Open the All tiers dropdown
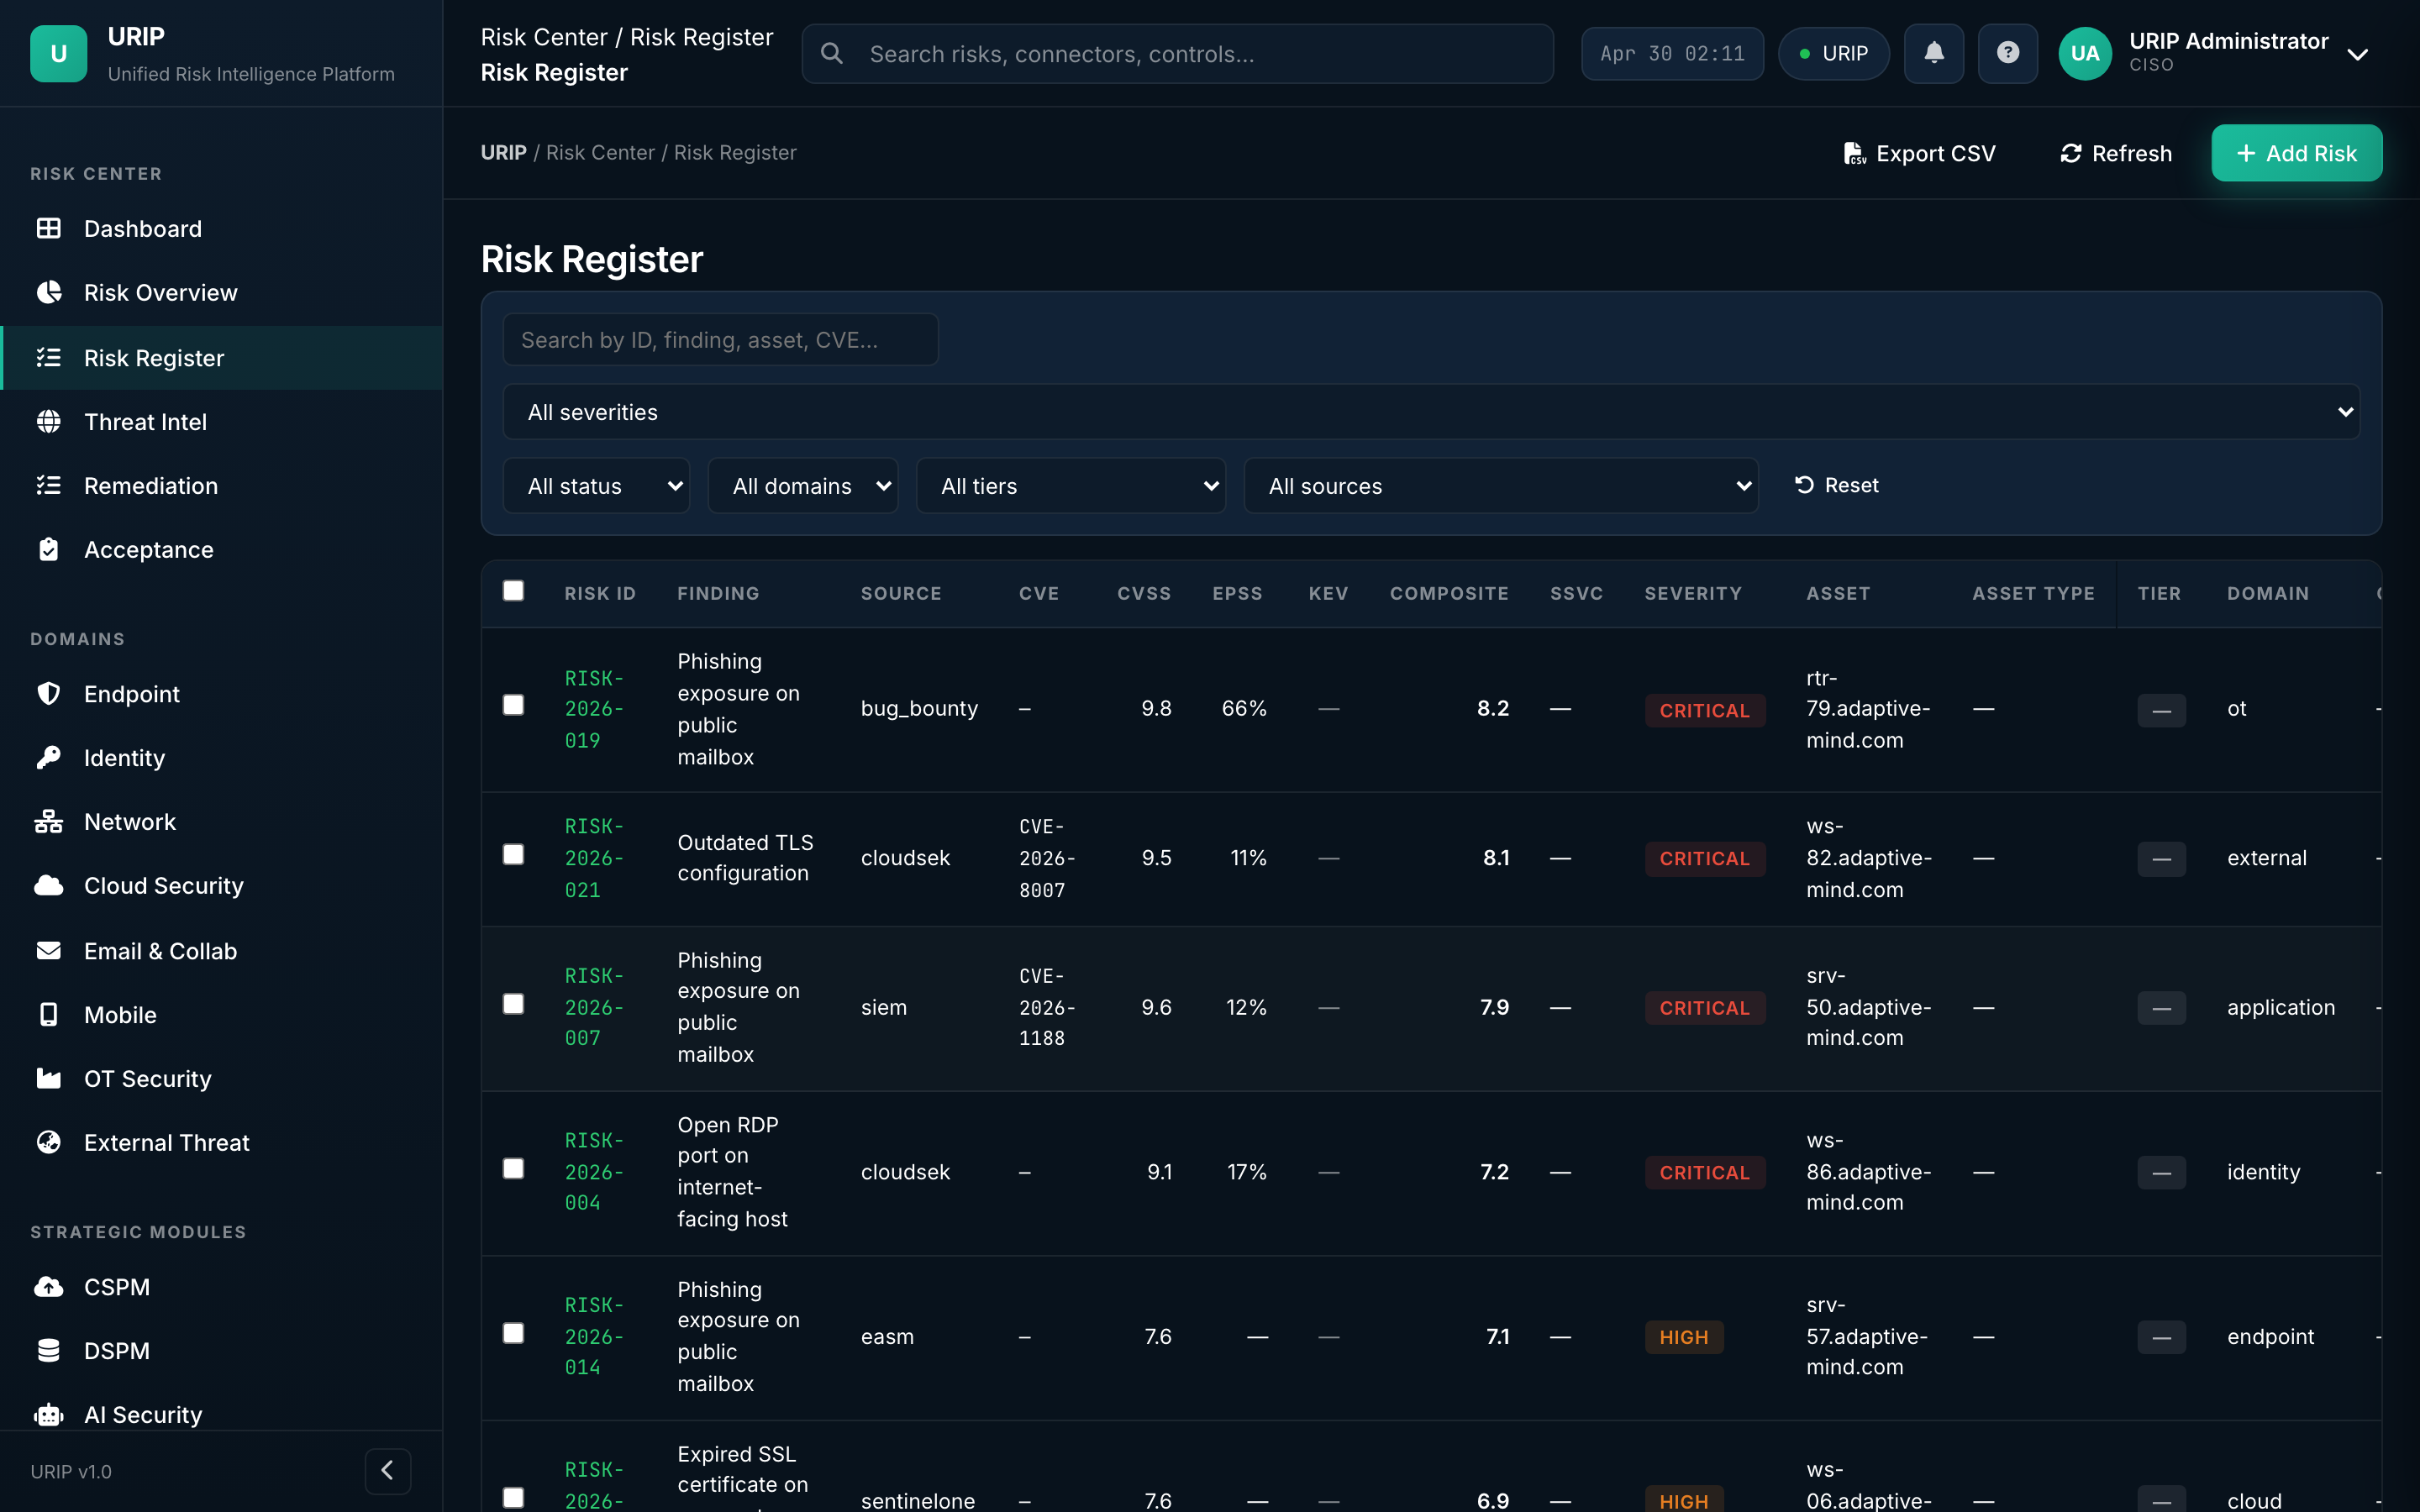The height and width of the screenshot is (1512, 2420). pos(1070,486)
